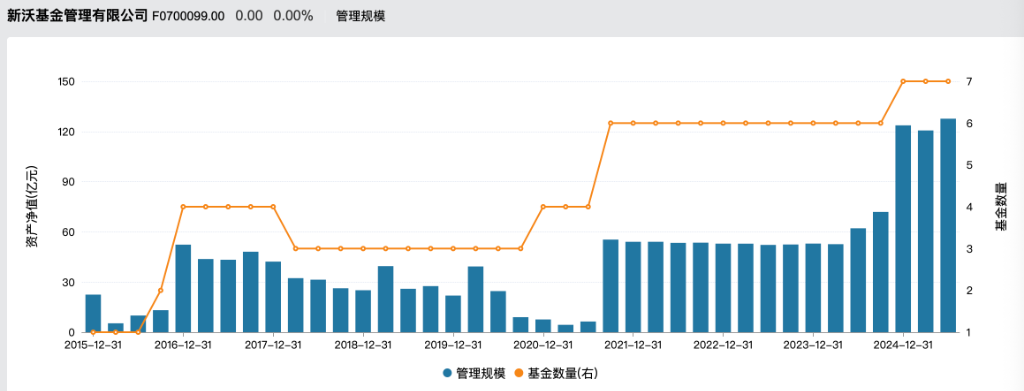Click the x-axis label 2015-12-31
Screen dimensions: 1024x391
93,345
